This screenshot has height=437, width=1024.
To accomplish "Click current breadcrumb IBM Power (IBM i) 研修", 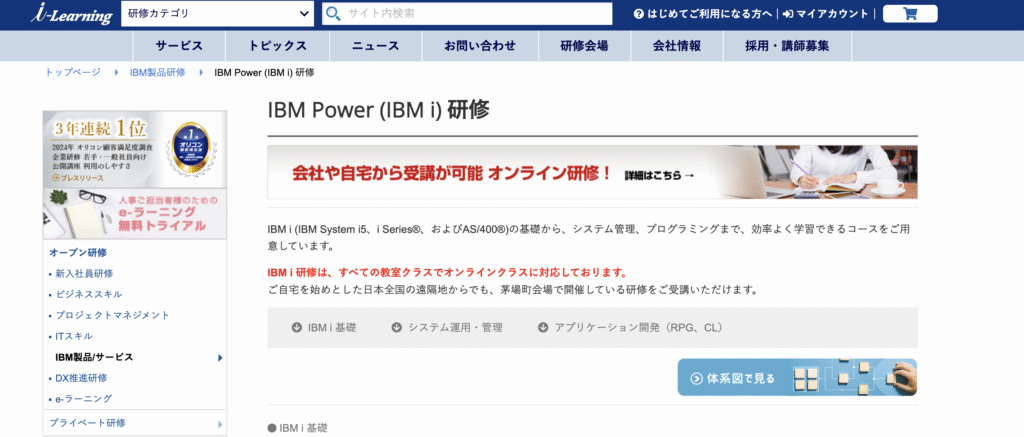I will click(x=264, y=73).
